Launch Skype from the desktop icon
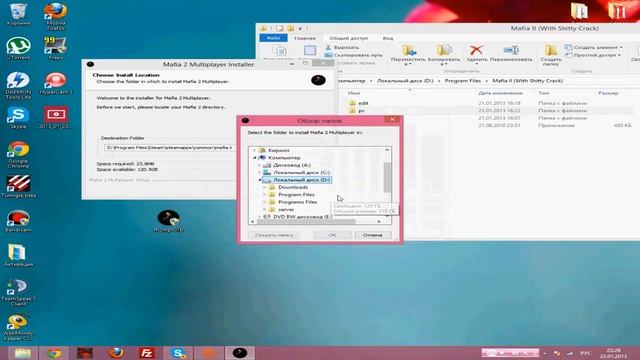Image resolution: width=640 pixels, height=360 pixels. pos(18,118)
